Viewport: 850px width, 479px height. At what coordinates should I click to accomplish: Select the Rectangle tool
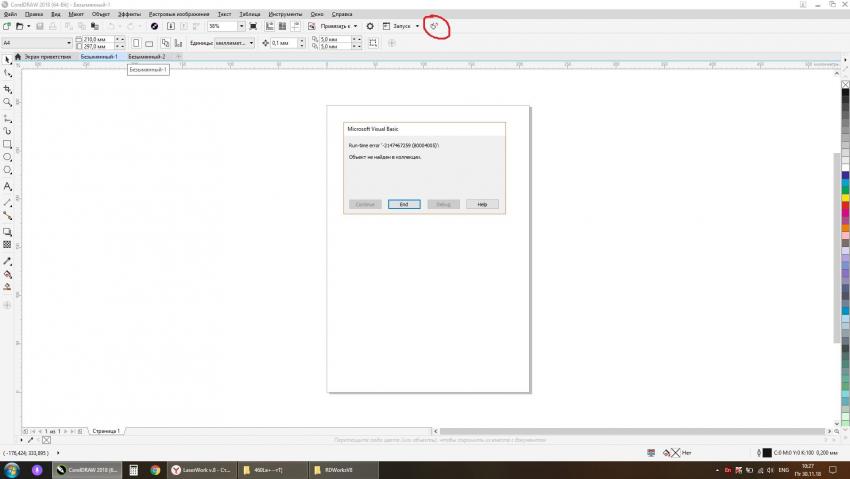coord(8,144)
